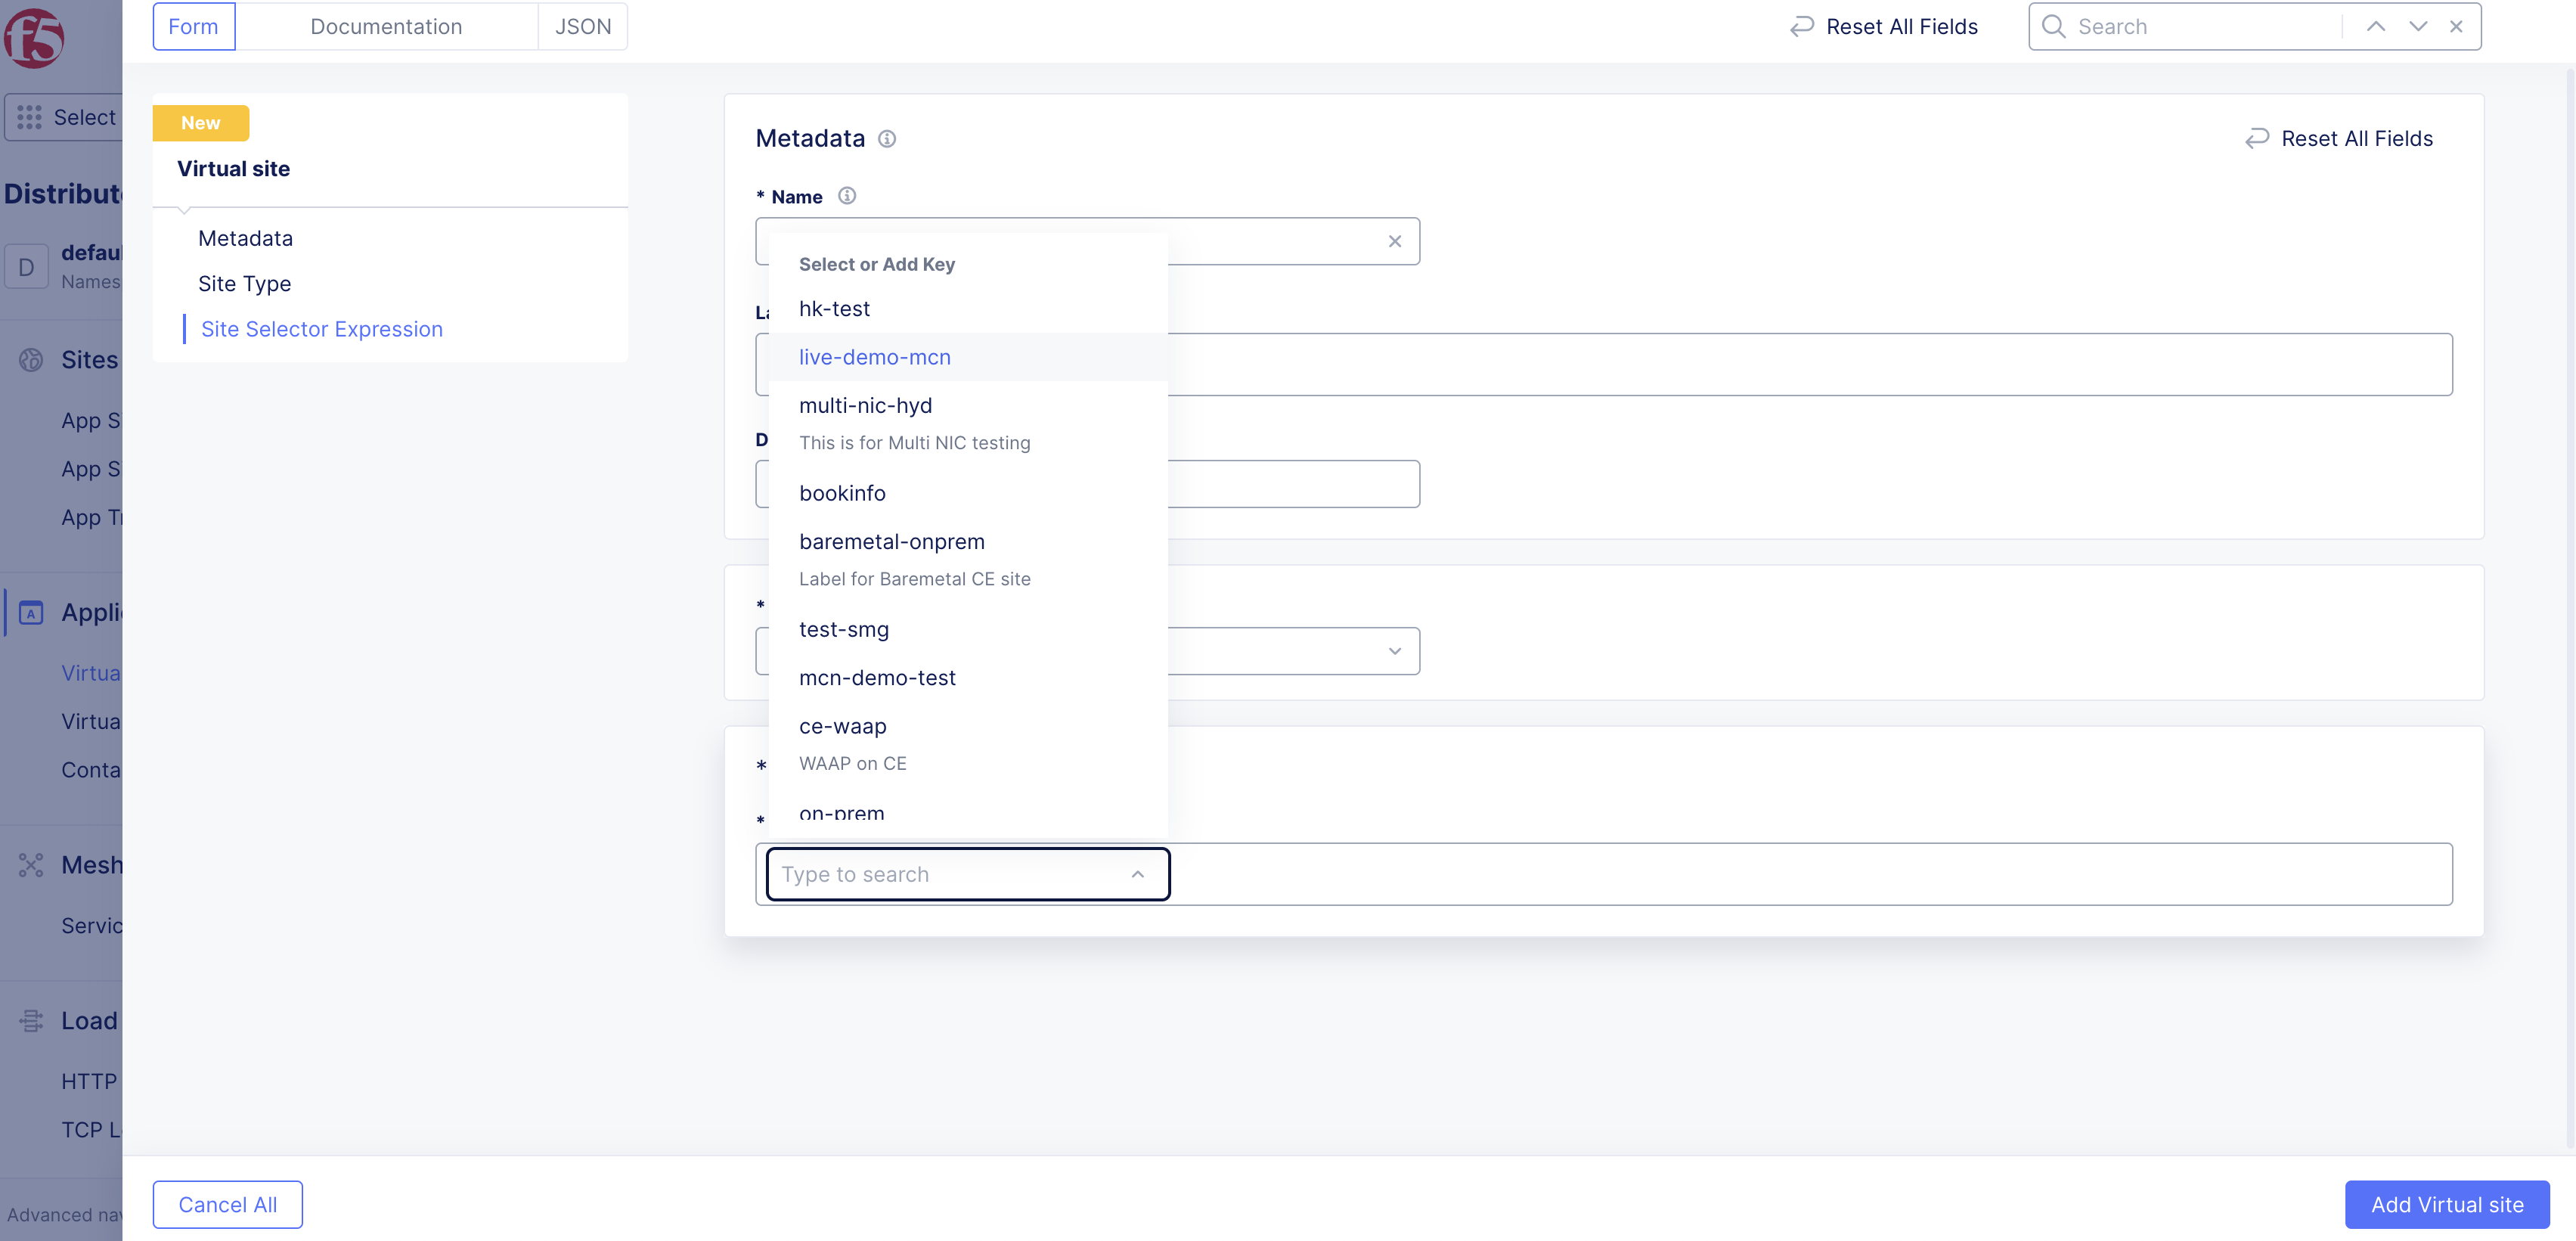Expand the dropdown chevron on the value field
Image resolution: width=2576 pixels, height=1241 pixels.
pos(1395,651)
